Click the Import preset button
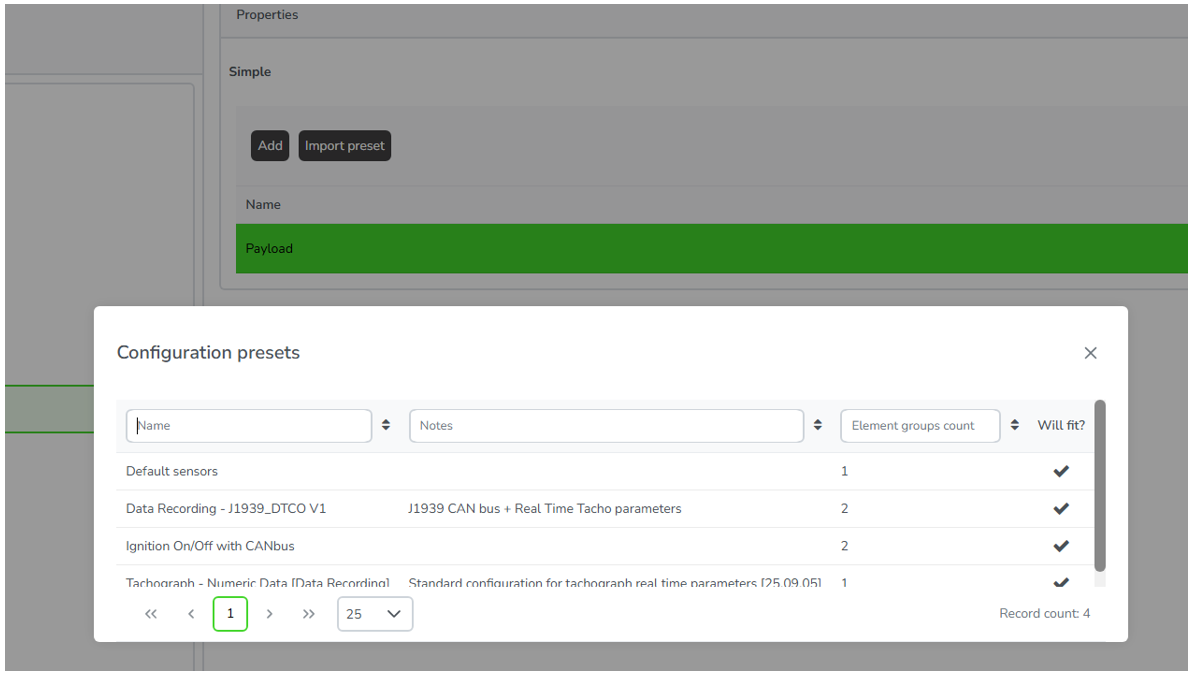The image size is (1192, 676). [x=344, y=146]
